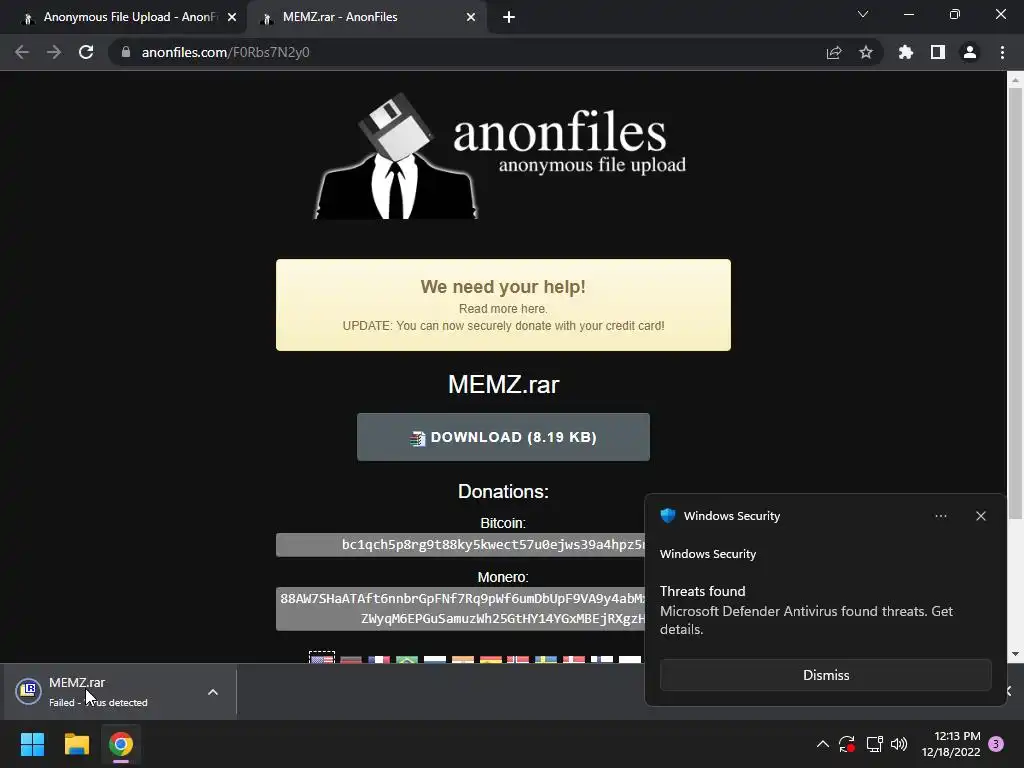Toggle the Chrome side panel icon
1024x768 pixels.
point(938,52)
